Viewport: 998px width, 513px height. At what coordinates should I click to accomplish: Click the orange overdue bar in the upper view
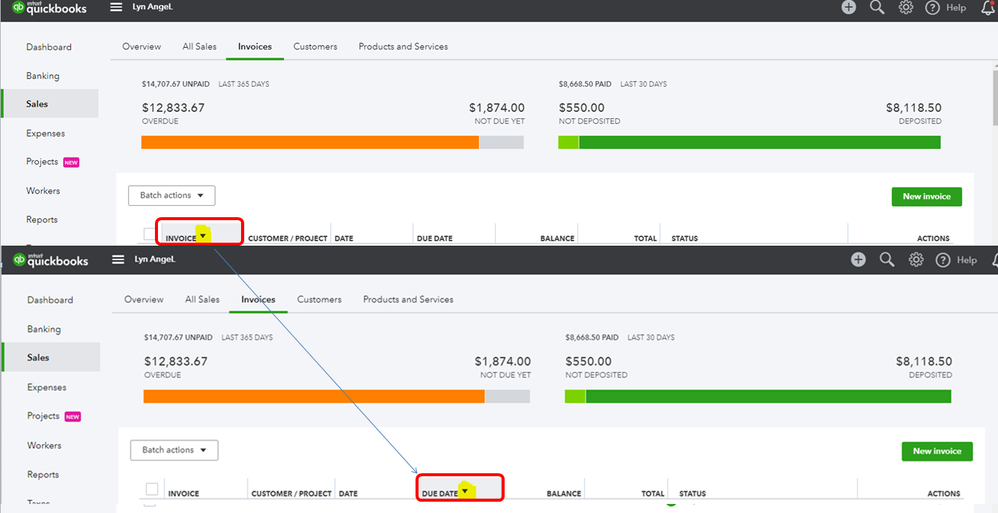pyautogui.click(x=310, y=143)
